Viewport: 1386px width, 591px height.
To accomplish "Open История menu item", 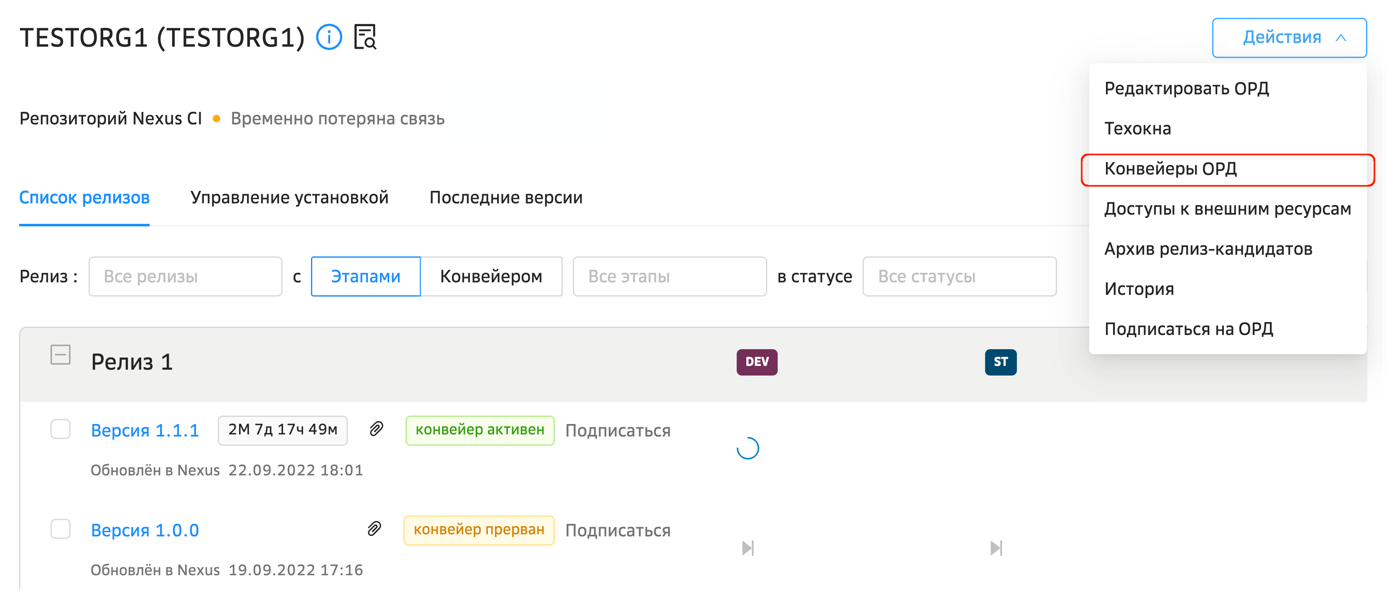I will [x=1228, y=289].
